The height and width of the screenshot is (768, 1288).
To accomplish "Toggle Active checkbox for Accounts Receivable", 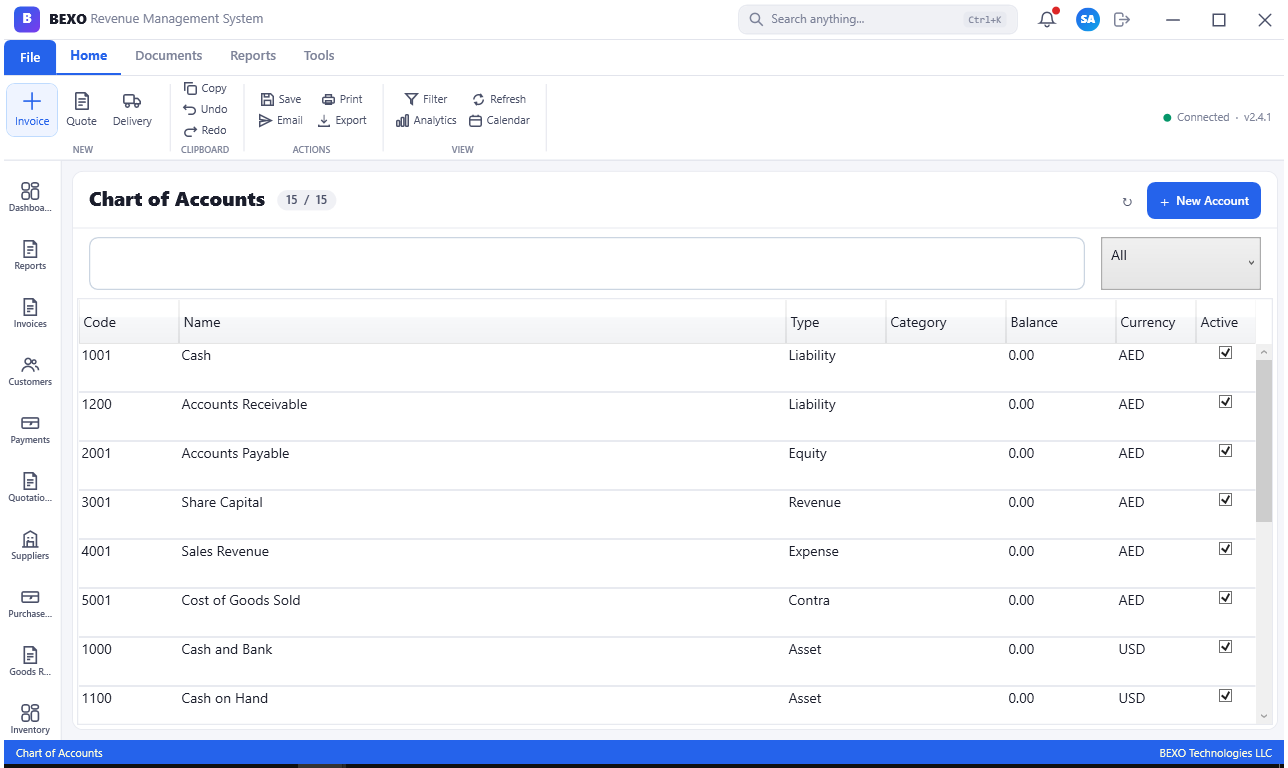I will (x=1225, y=402).
